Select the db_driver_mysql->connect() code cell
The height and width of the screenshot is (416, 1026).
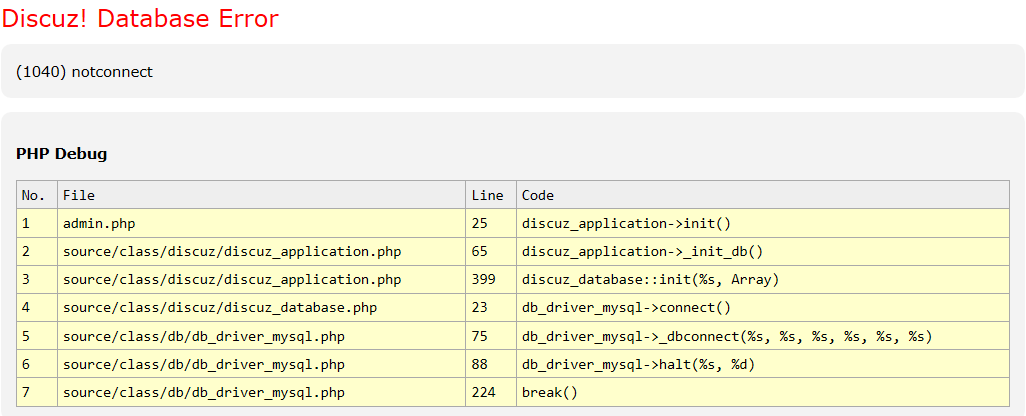point(626,308)
